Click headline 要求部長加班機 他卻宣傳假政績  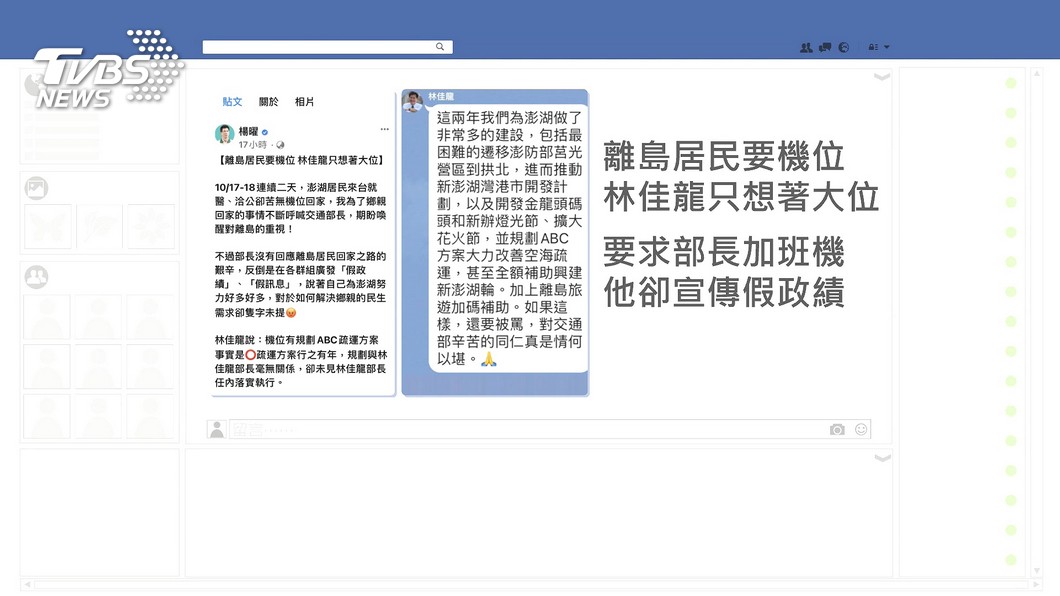[723, 272]
